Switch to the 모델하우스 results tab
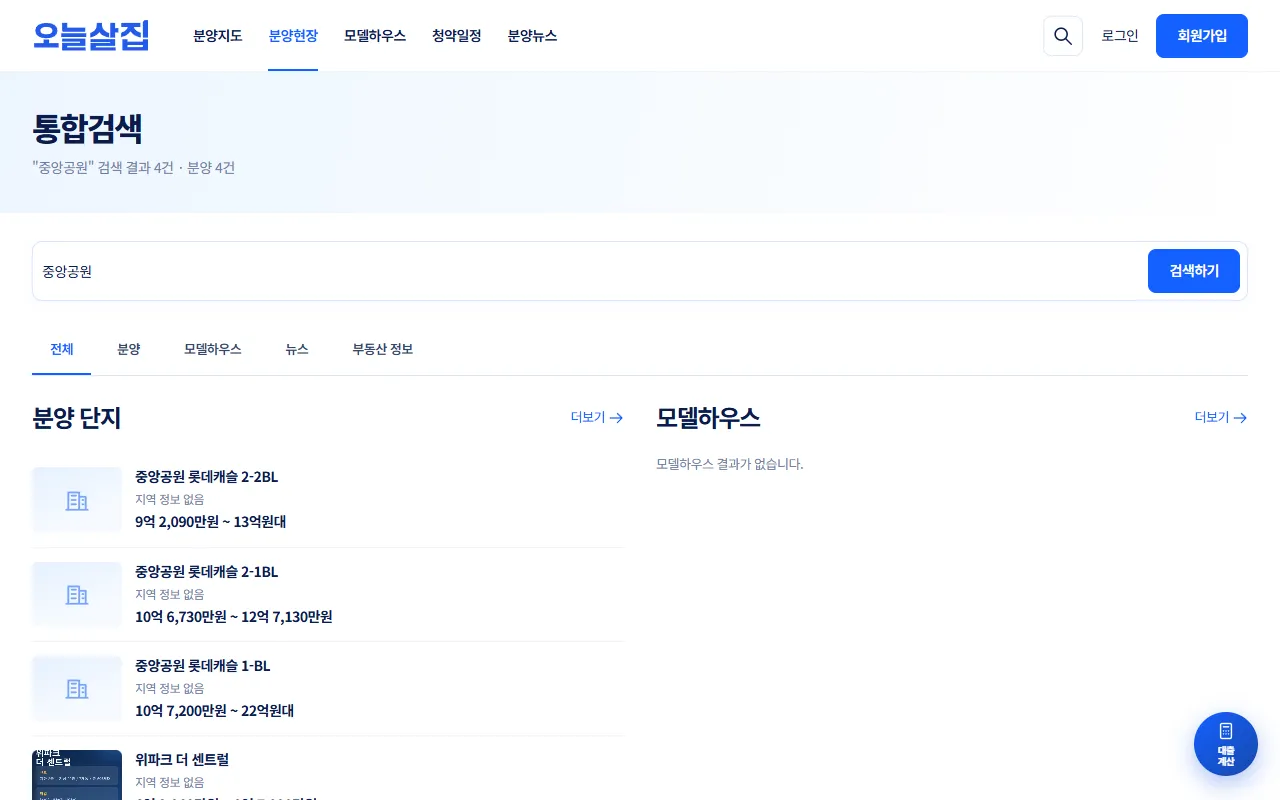This screenshot has width=1280, height=800. [213, 350]
